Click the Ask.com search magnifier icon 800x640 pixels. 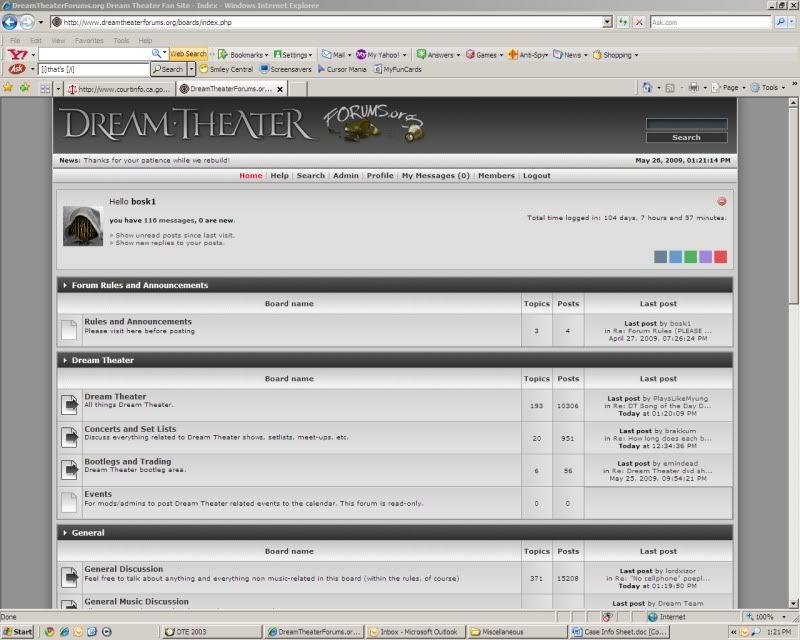point(780,22)
